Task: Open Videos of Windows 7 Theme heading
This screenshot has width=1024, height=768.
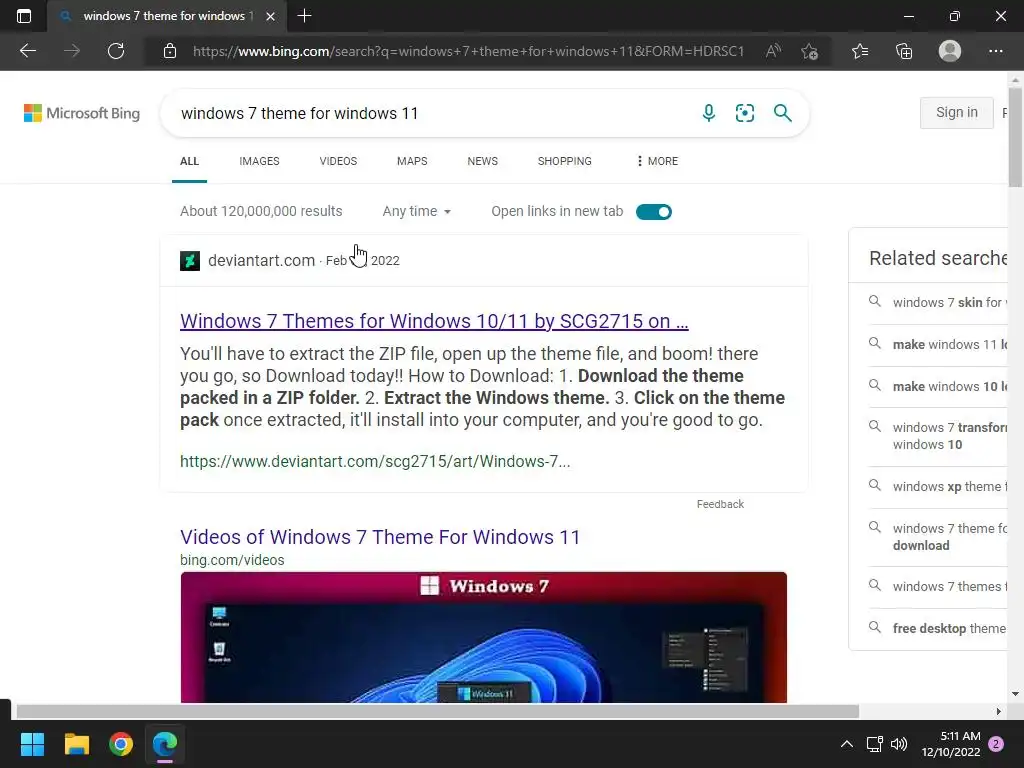Action: tap(380, 537)
